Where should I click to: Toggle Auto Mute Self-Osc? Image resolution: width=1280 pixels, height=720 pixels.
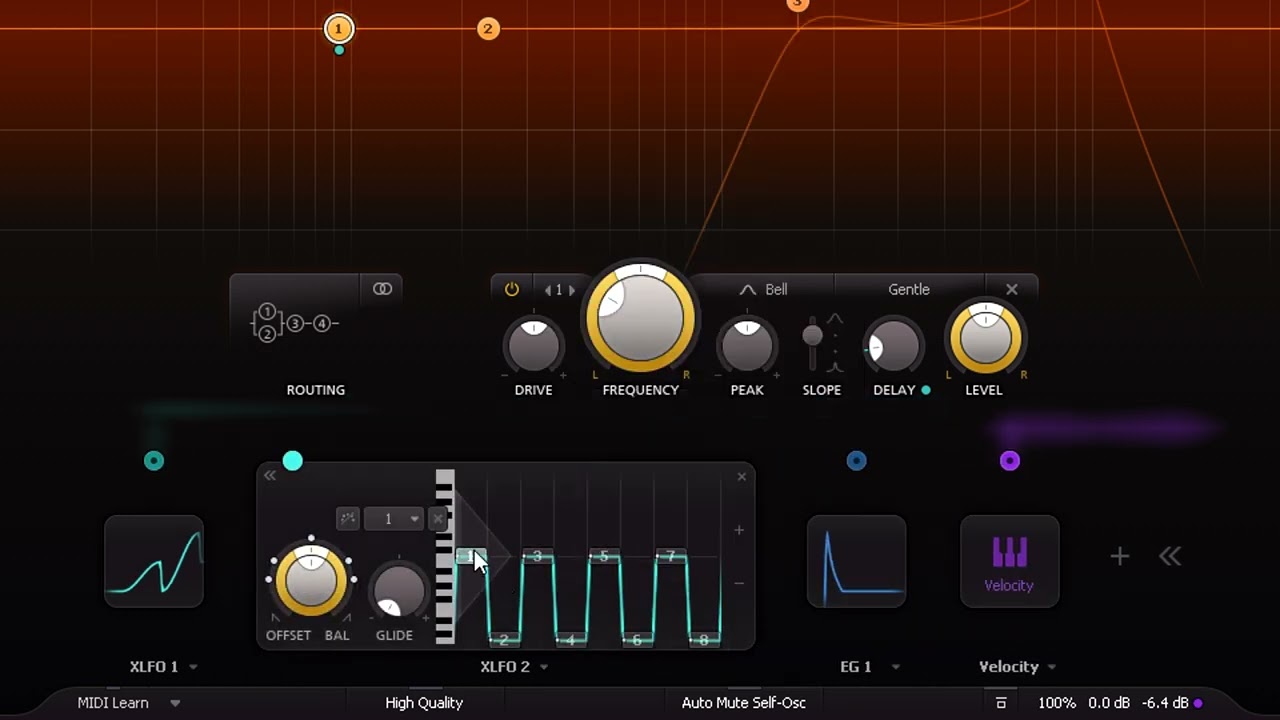click(x=744, y=703)
